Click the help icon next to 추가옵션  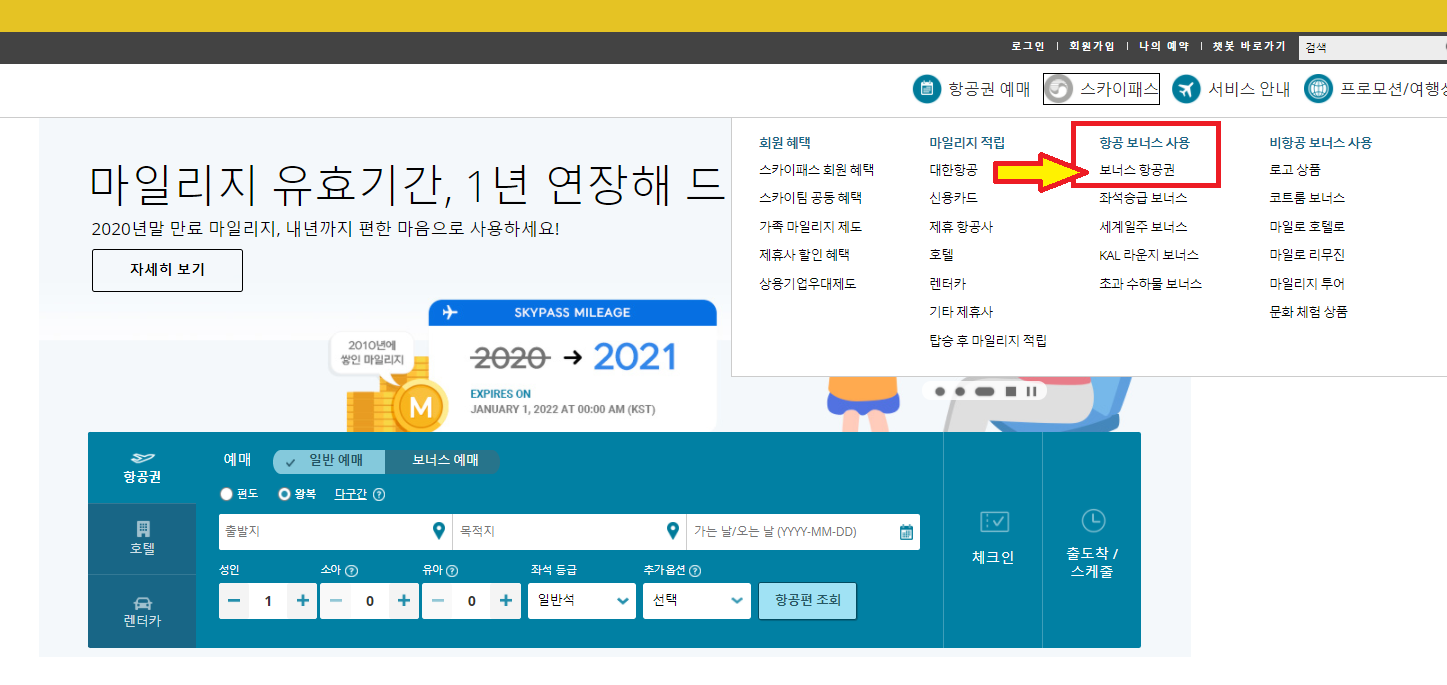click(x=695, y=571)
